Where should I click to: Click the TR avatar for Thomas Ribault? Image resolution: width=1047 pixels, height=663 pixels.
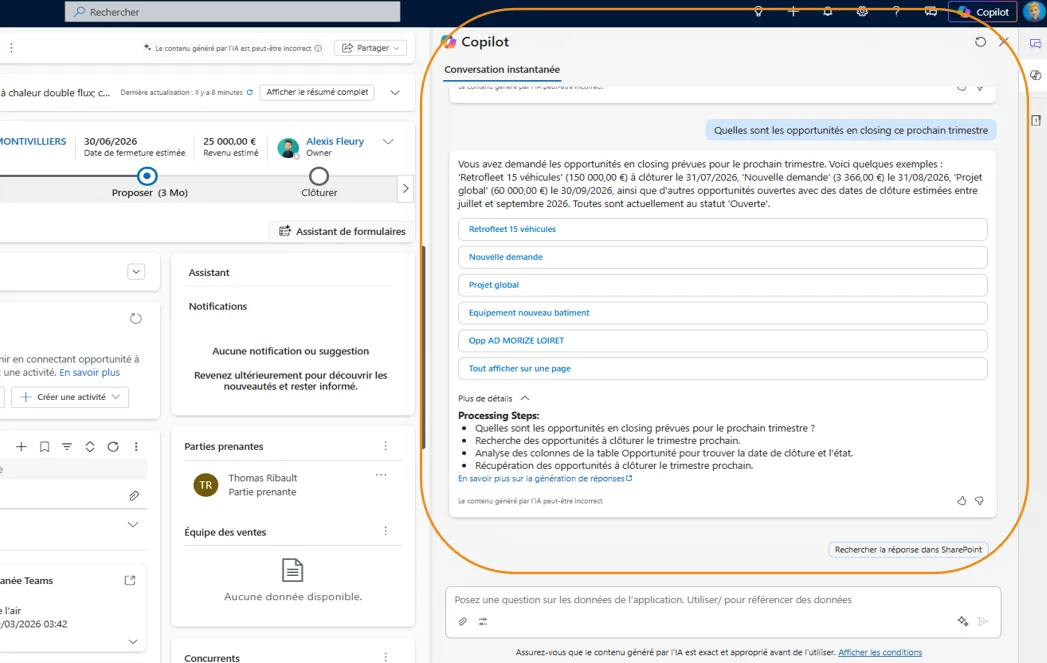tap(206, 485)
